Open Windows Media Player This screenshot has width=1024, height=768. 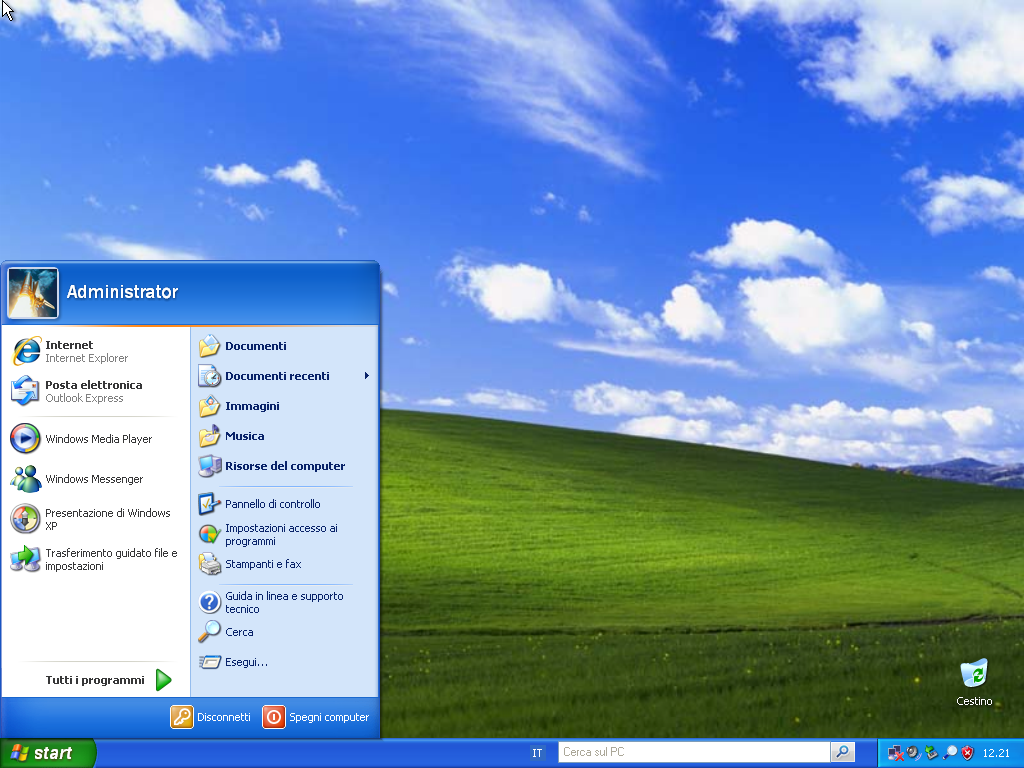(95, 439)
